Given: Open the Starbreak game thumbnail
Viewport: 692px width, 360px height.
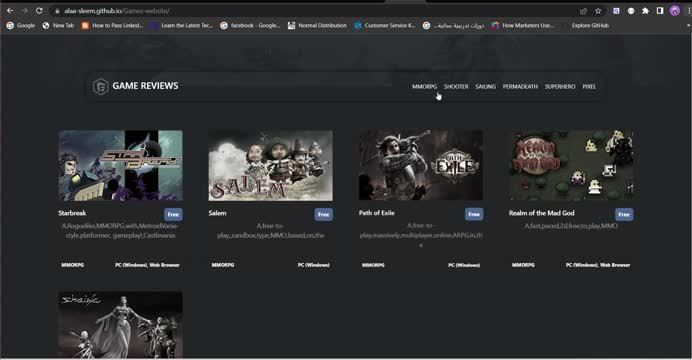Looking at the screenshot, I should pos(120,165).
